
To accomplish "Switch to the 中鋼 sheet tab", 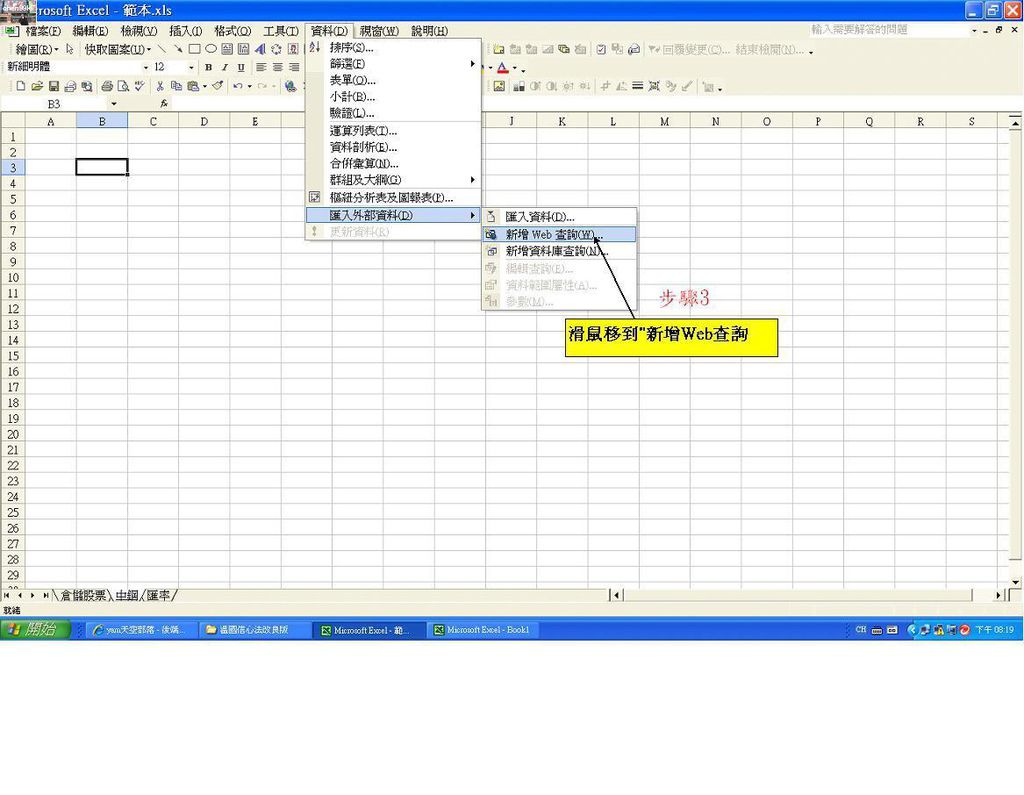I will (x=127, y=595).
